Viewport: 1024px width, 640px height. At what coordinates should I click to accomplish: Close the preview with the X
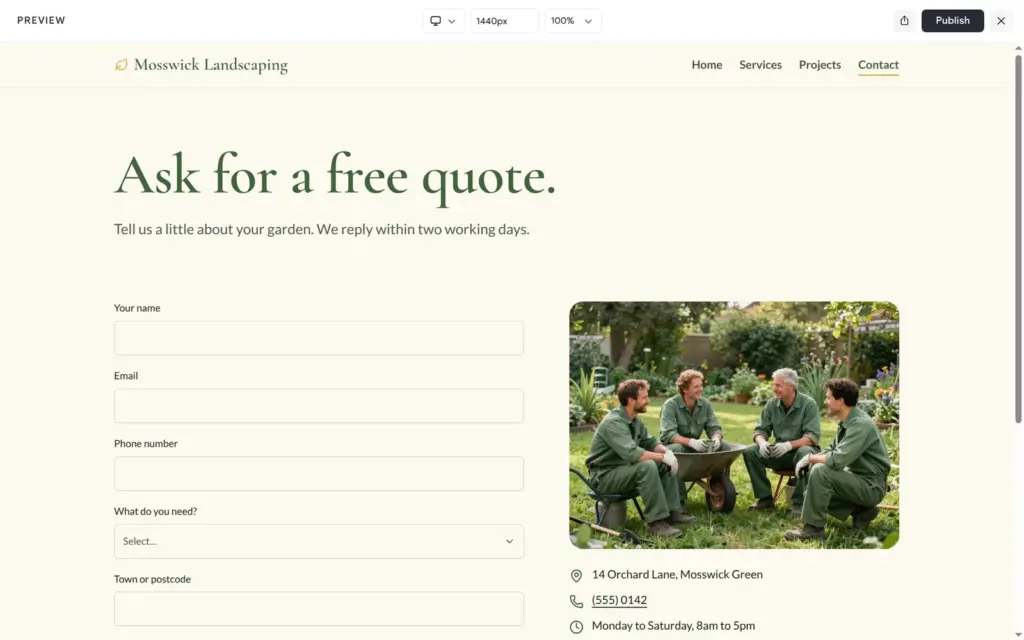point(1001,21)
